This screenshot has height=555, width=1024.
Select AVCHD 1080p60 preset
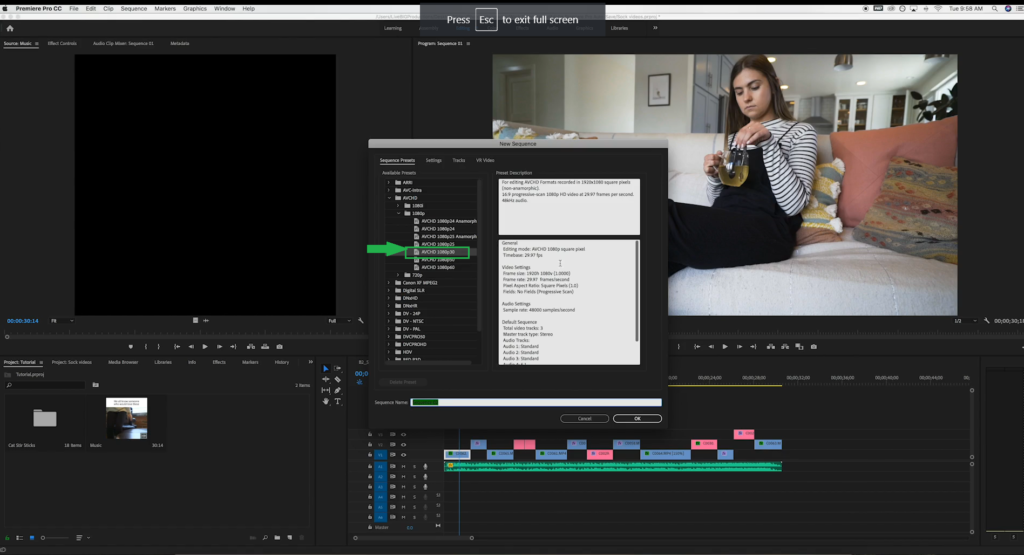[x=438, y=267]
